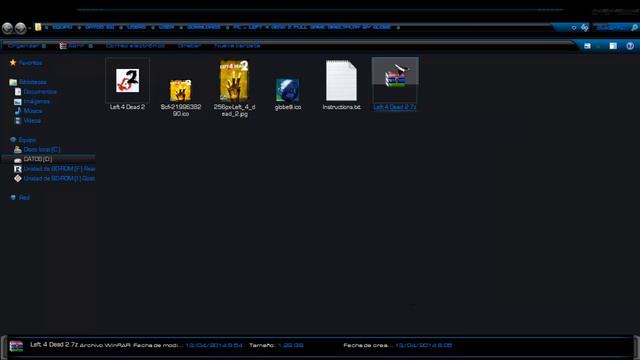Click the Abrir toolbar button

pos(72,46)
